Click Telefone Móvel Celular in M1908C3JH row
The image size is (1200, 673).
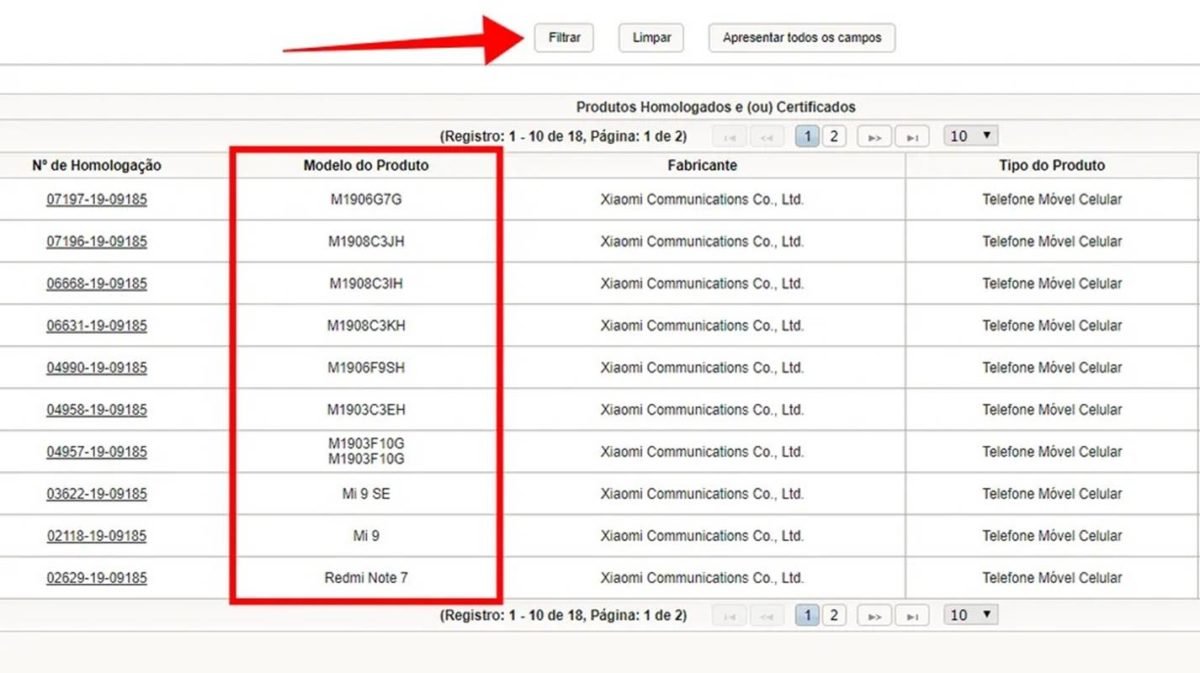click(x=1052, y=241)
